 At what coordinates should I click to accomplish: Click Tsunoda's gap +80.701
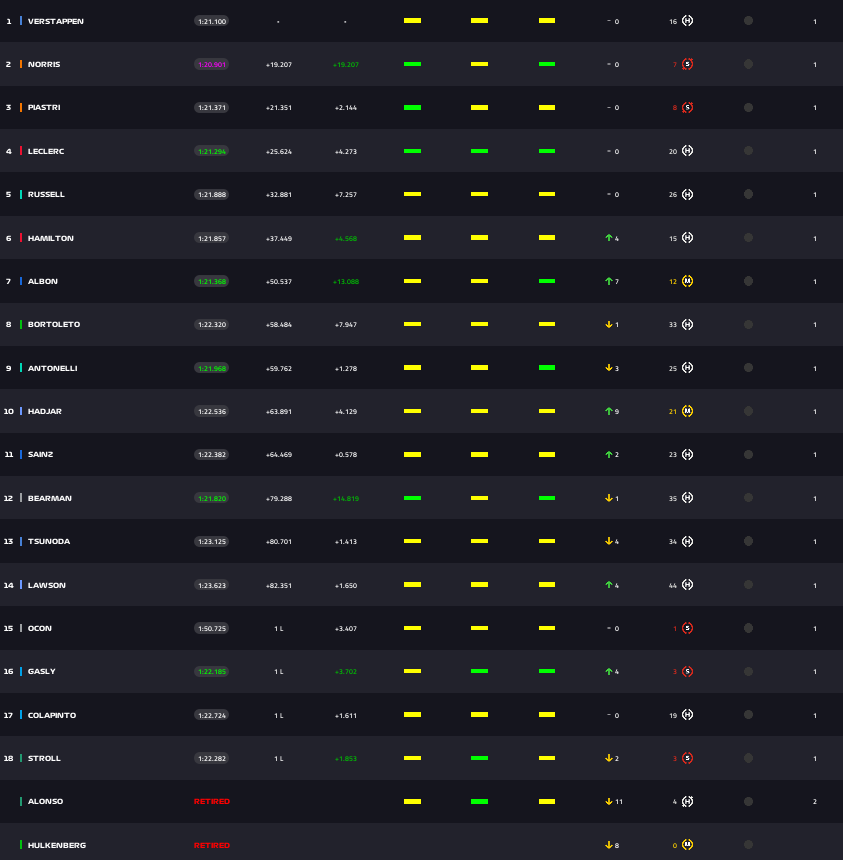279,542
